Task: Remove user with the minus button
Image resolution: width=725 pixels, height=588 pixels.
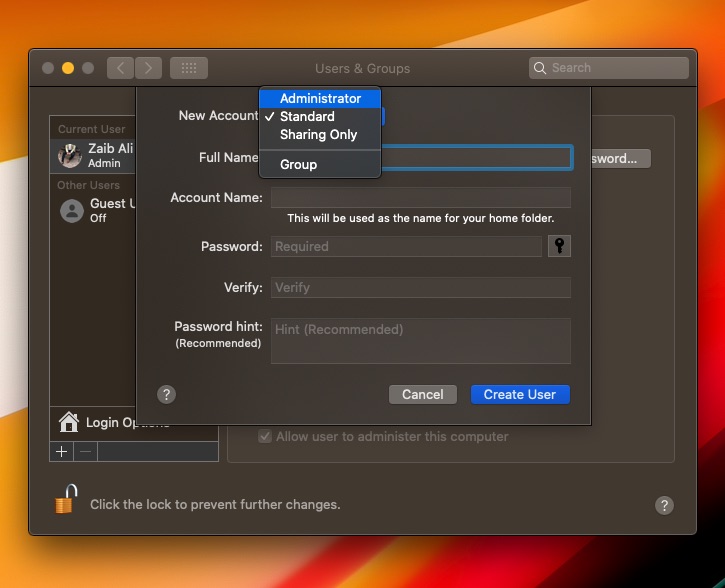Action: click(86, 452)
